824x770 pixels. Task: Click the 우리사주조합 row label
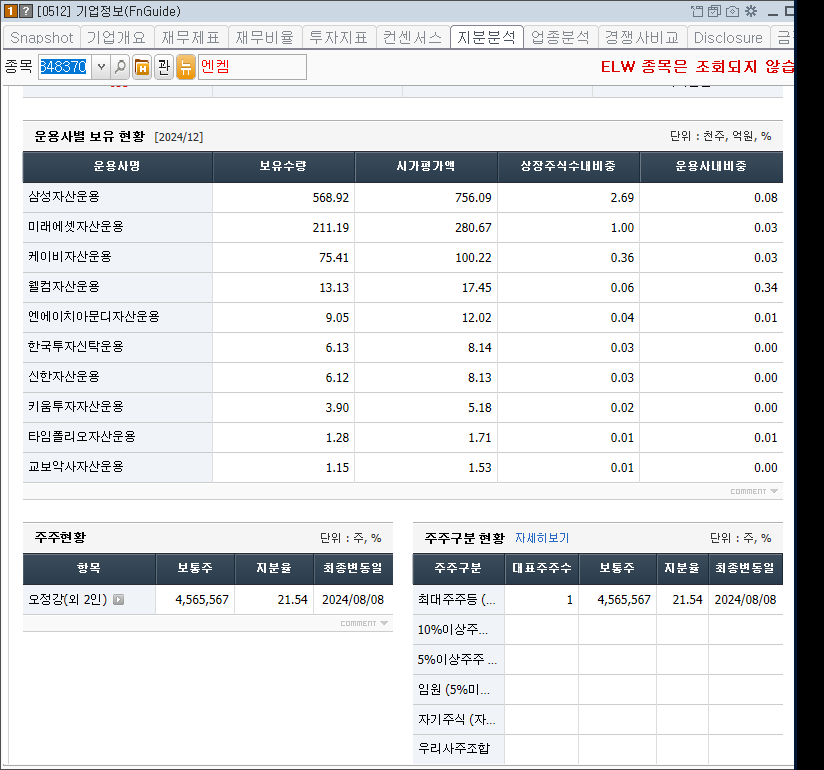pyautogui.click(x=454, y=748)
